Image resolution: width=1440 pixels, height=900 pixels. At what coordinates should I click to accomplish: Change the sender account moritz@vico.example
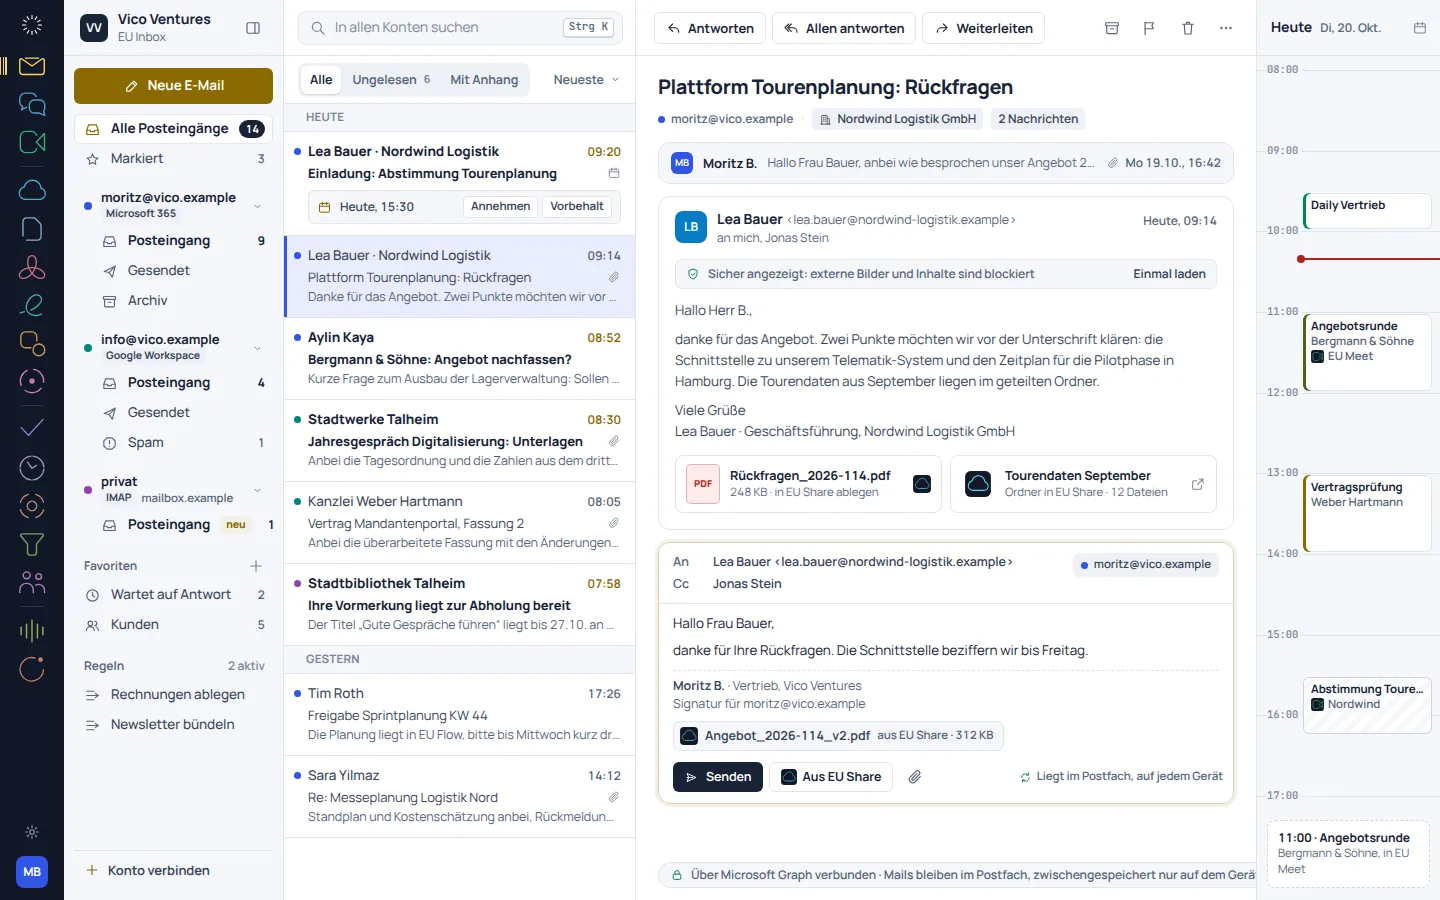pyautogui.click(x=1145, y=565)
